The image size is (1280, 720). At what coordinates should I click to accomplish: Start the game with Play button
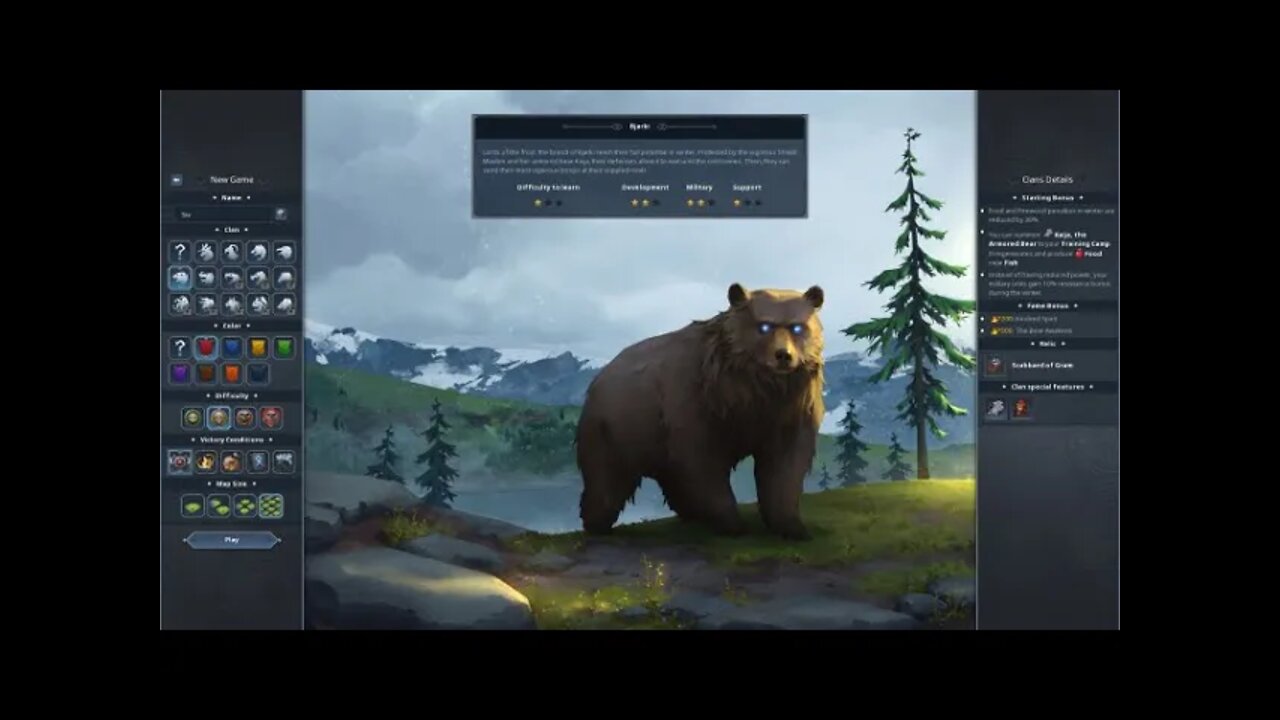pyautogui.click(x=232, y=540)
